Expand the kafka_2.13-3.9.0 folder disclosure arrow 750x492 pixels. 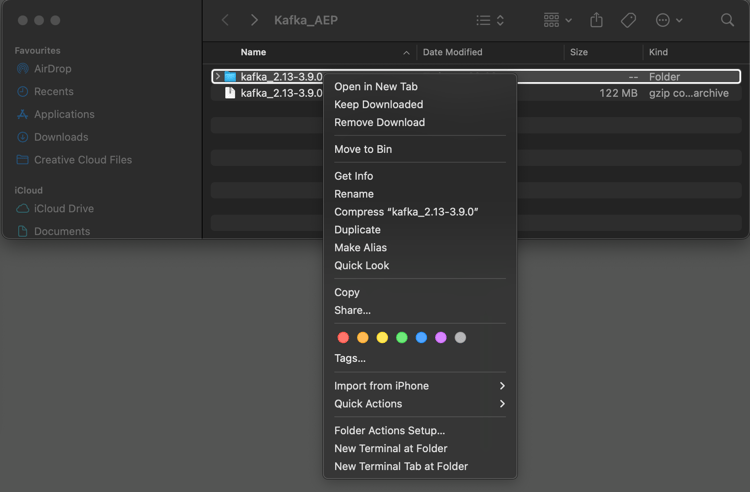tap(218, 77)
